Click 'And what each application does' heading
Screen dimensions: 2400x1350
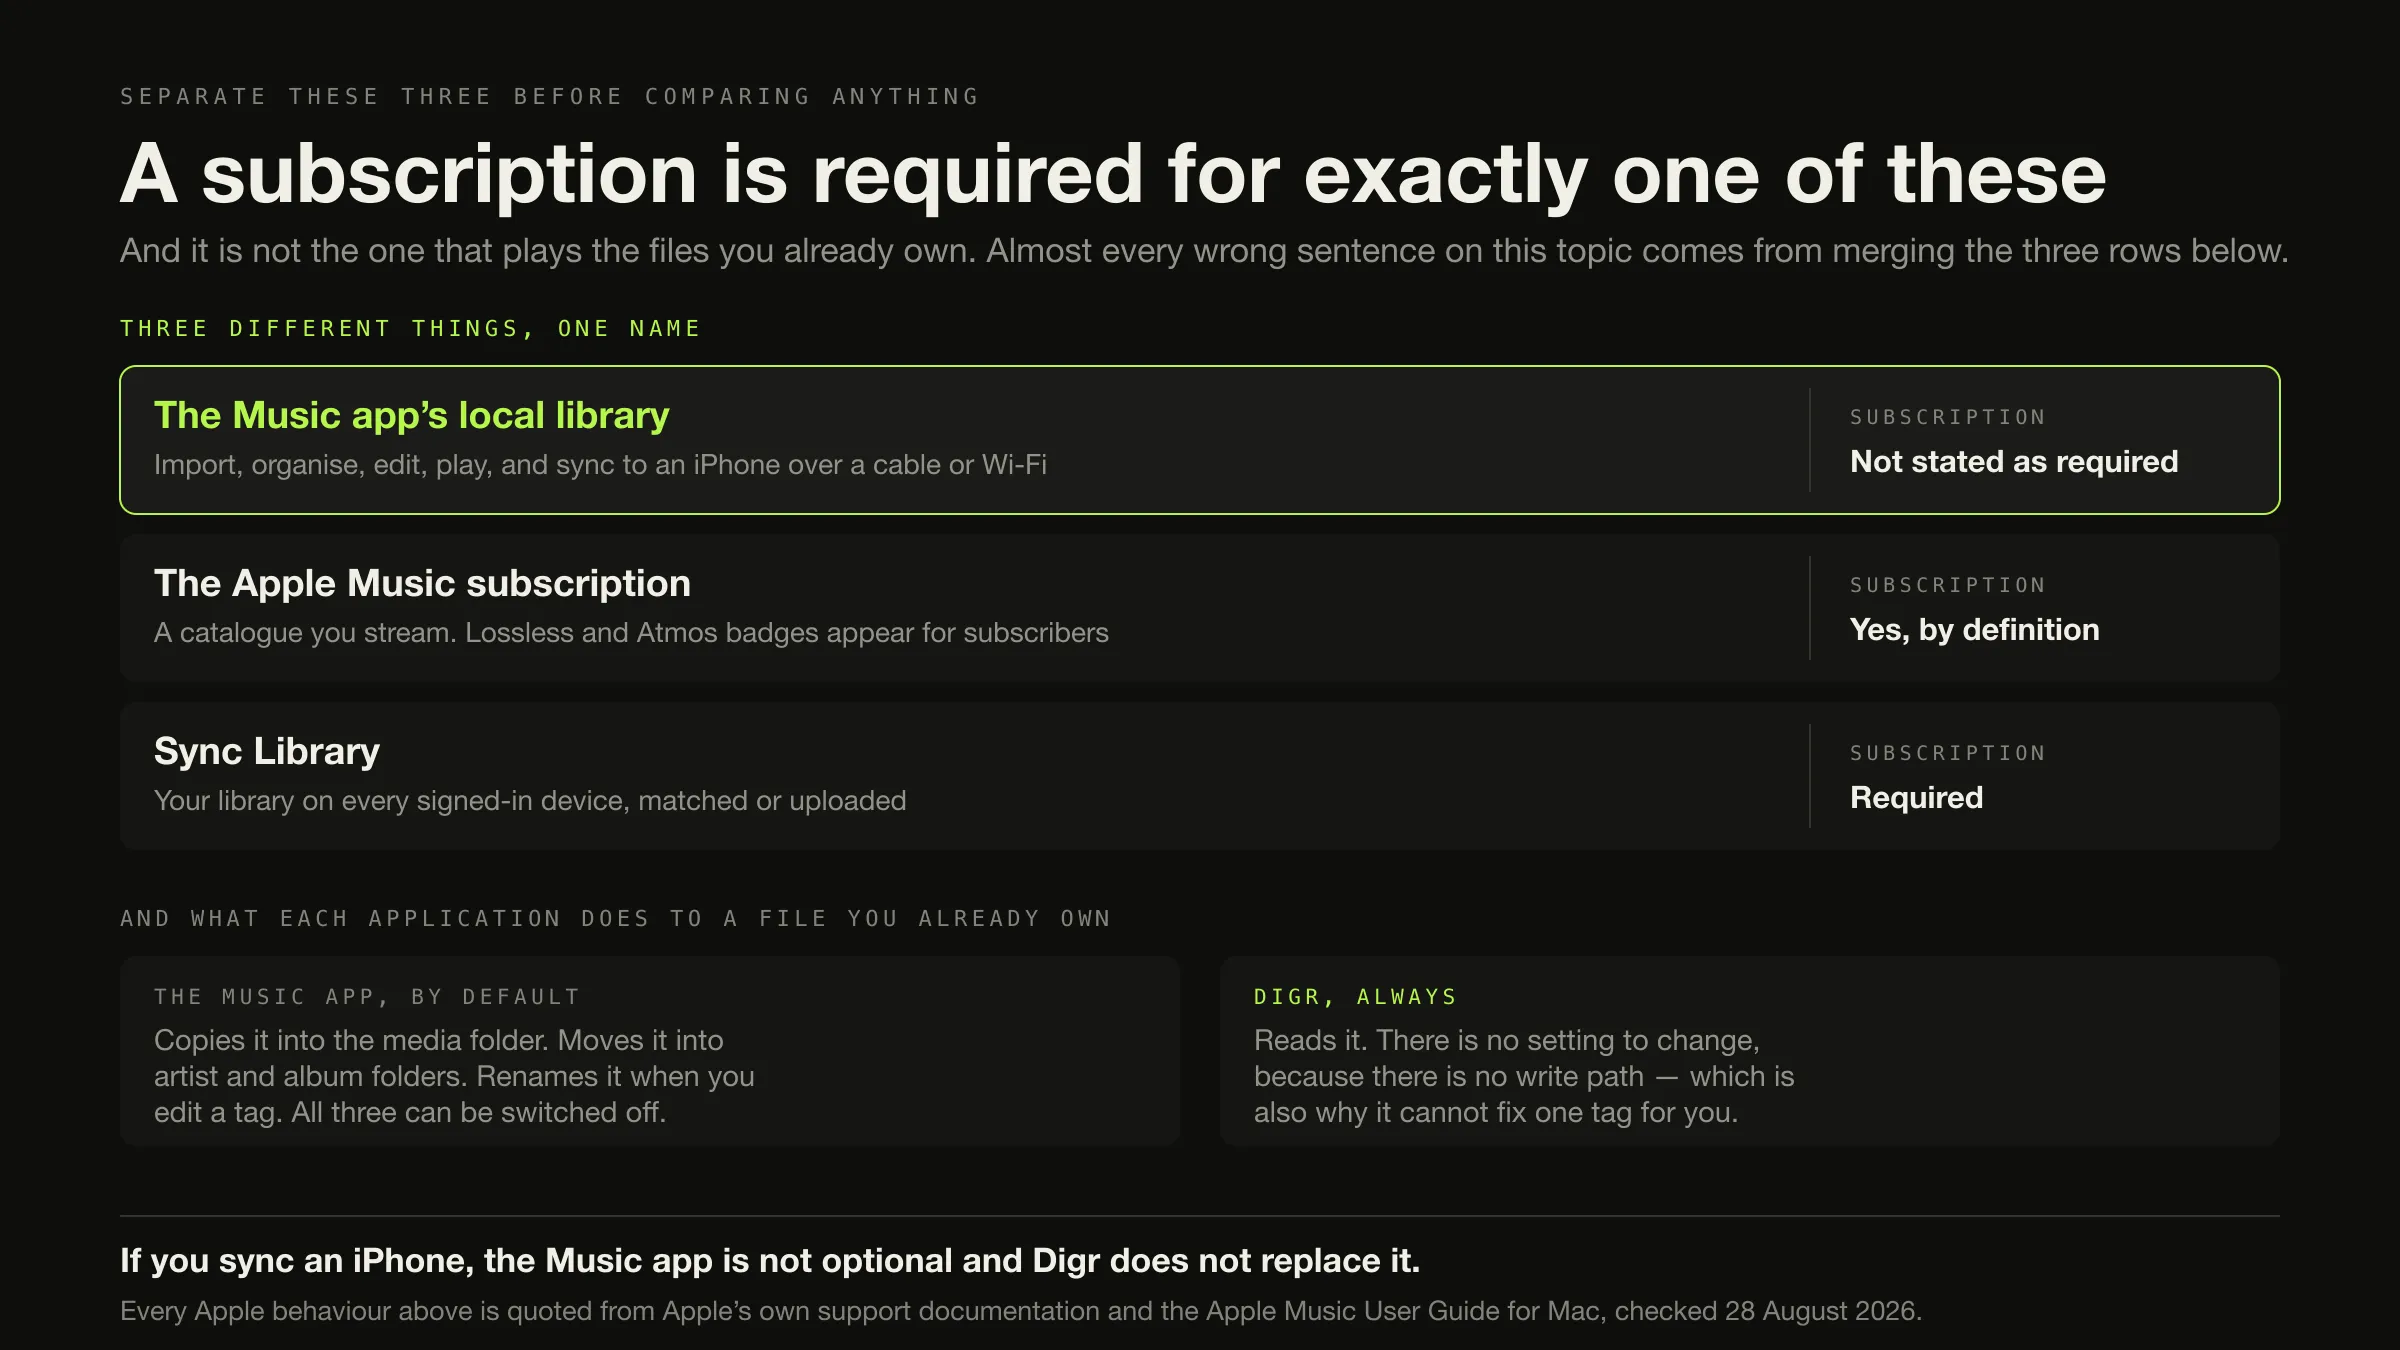[616, 918]
